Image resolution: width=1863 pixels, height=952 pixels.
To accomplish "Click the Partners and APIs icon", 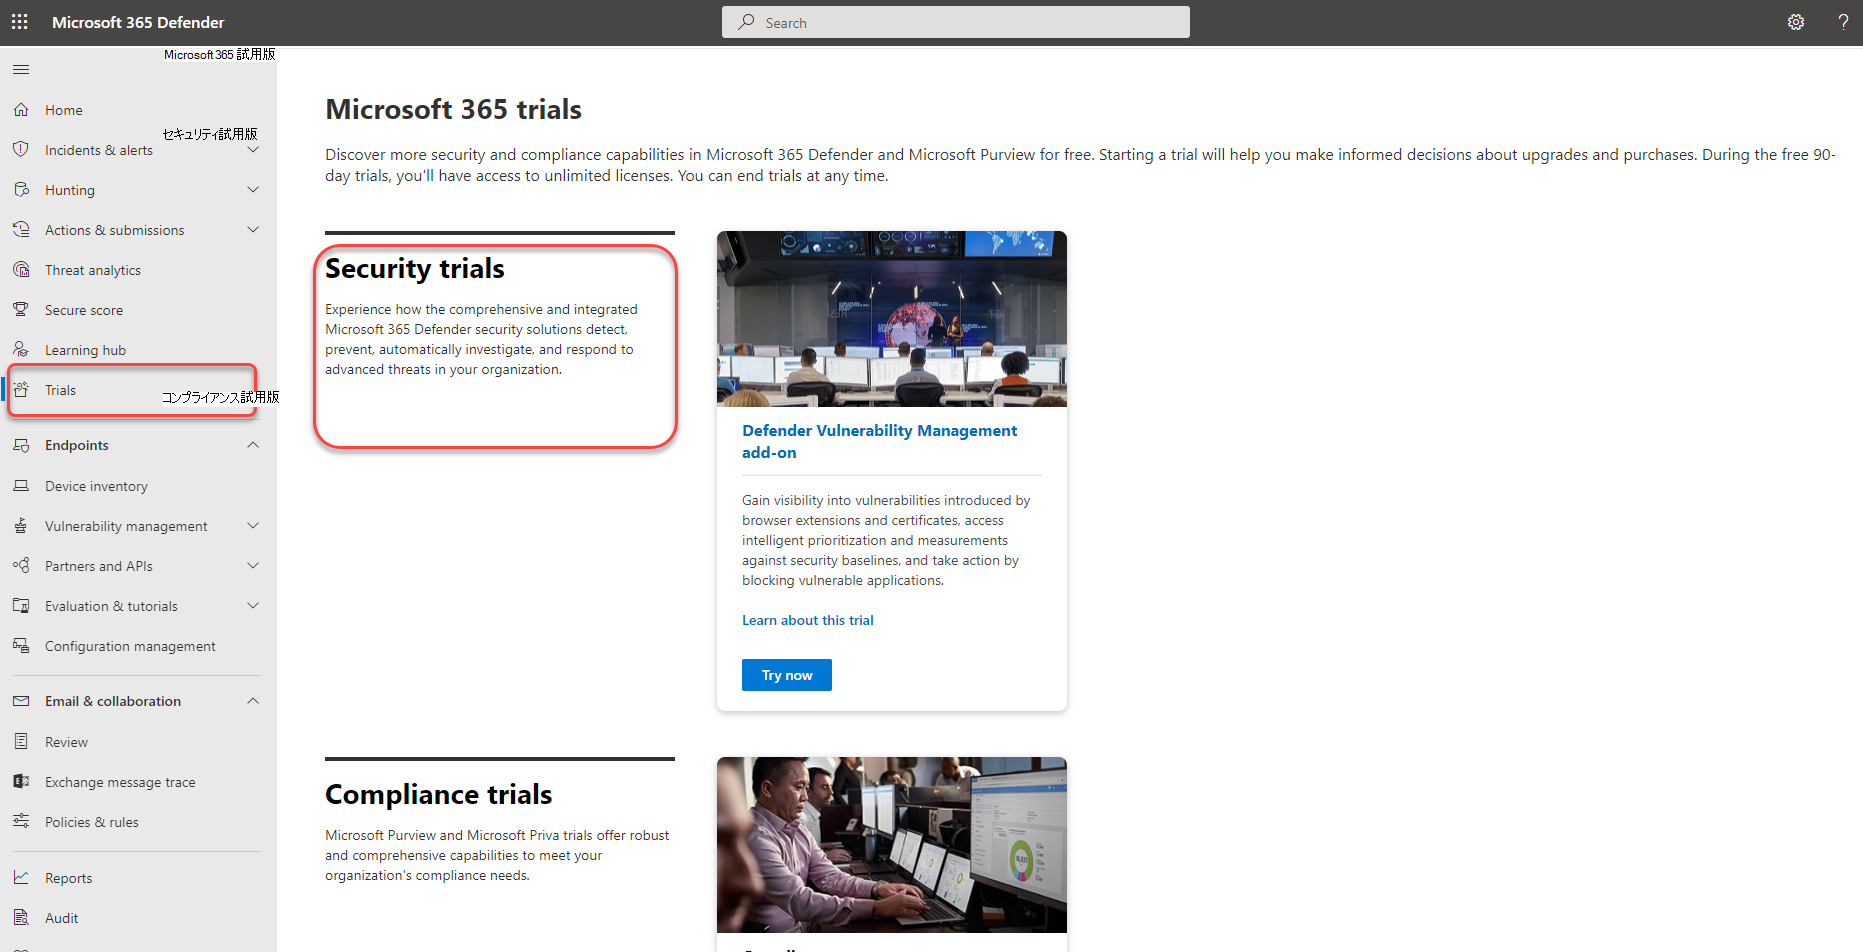I will (x=21, y=566).
